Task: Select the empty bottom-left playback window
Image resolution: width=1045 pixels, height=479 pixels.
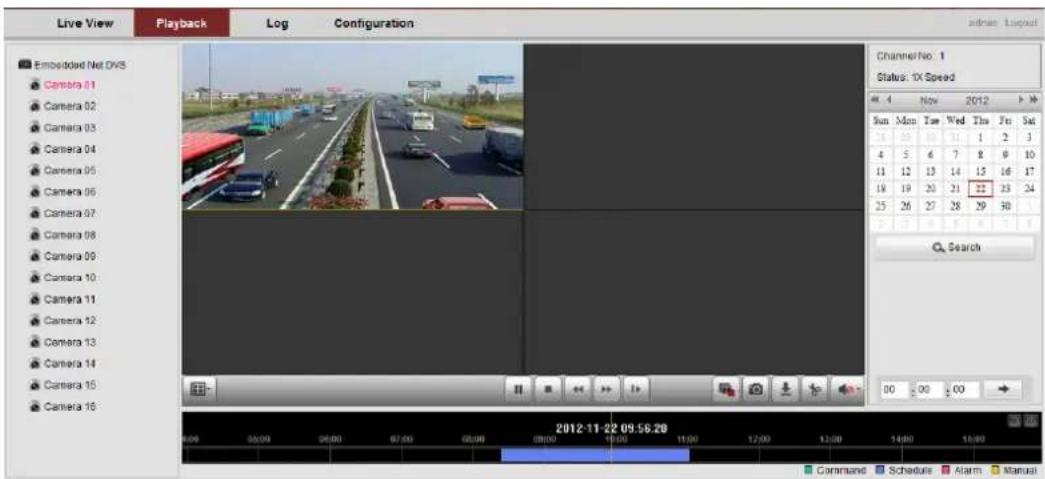Action: [353, 293]
